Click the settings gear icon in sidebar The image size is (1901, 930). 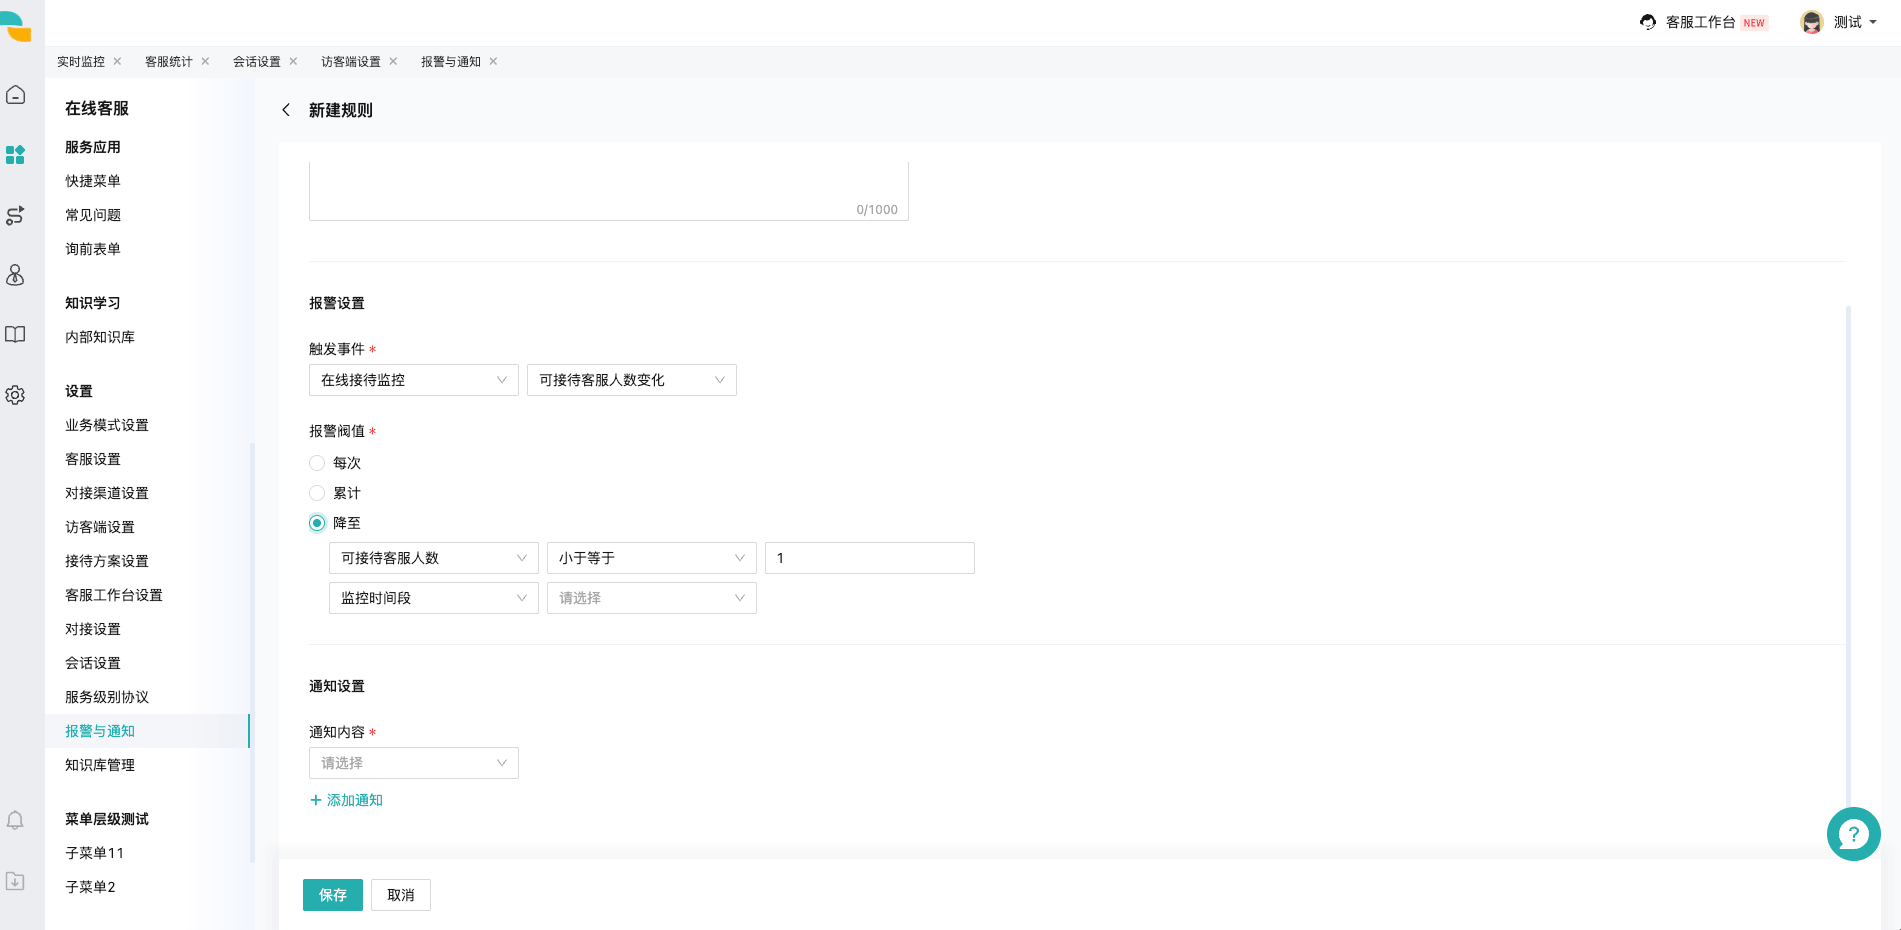point(15,395)
